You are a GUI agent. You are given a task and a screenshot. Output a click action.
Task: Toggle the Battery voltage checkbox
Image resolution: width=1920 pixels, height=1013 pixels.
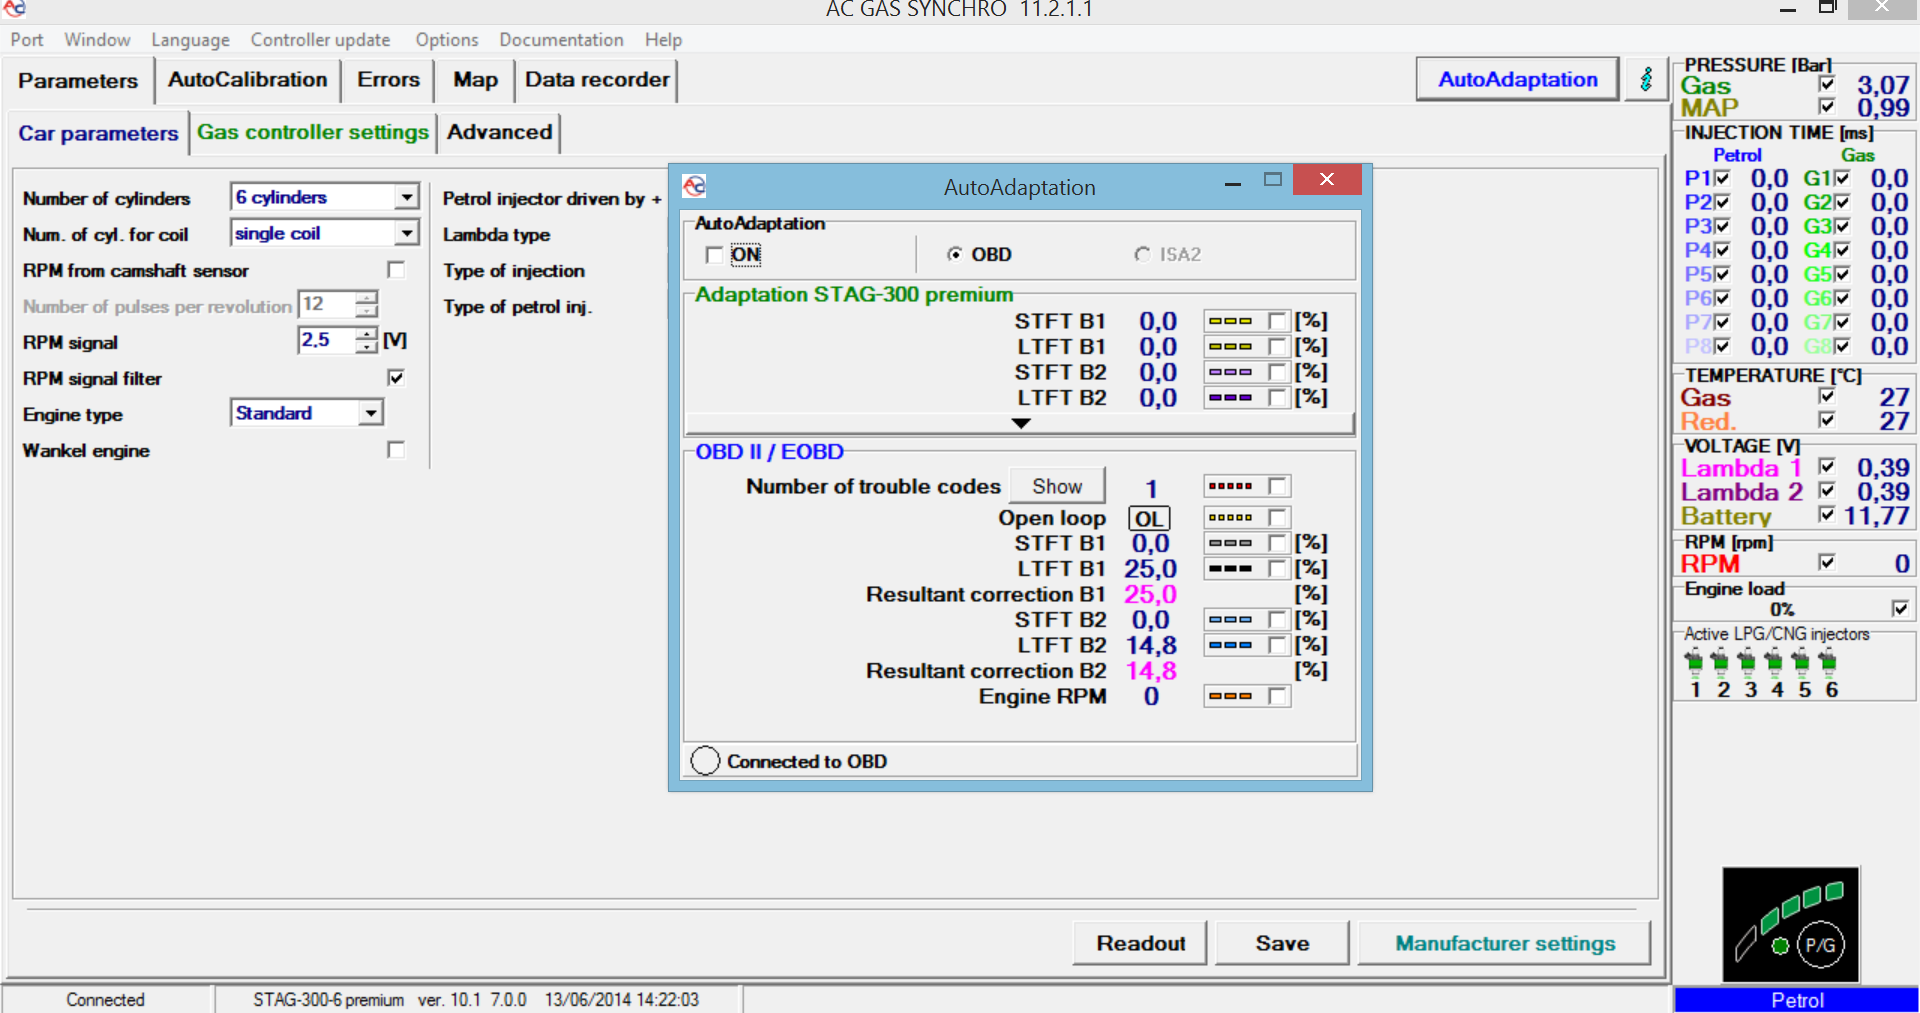tap(1827, 514)
